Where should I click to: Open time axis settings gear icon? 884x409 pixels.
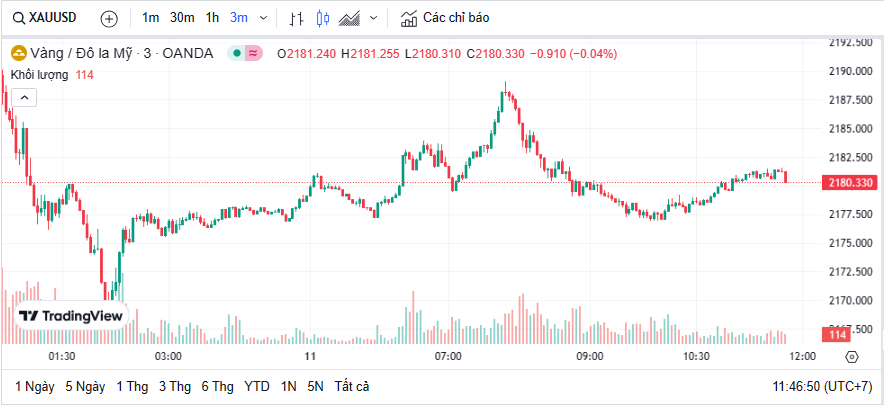[x=851, y=356]
